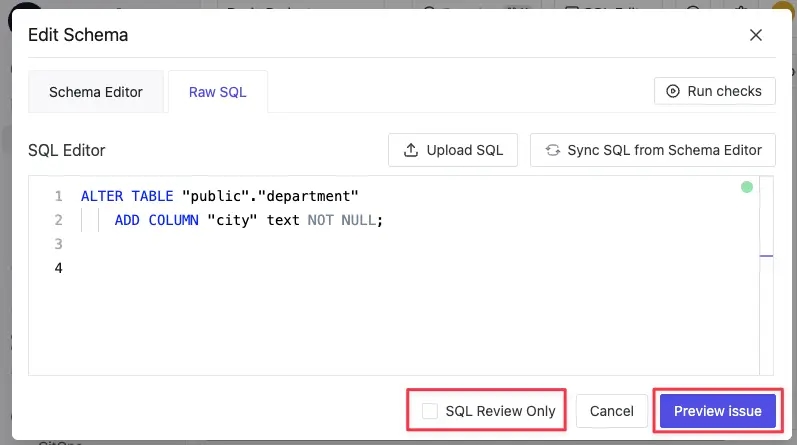The height and width of the screenshot is (445, 797).
Task: Switch to the Schema Editor tab
Action: point(96,92)
